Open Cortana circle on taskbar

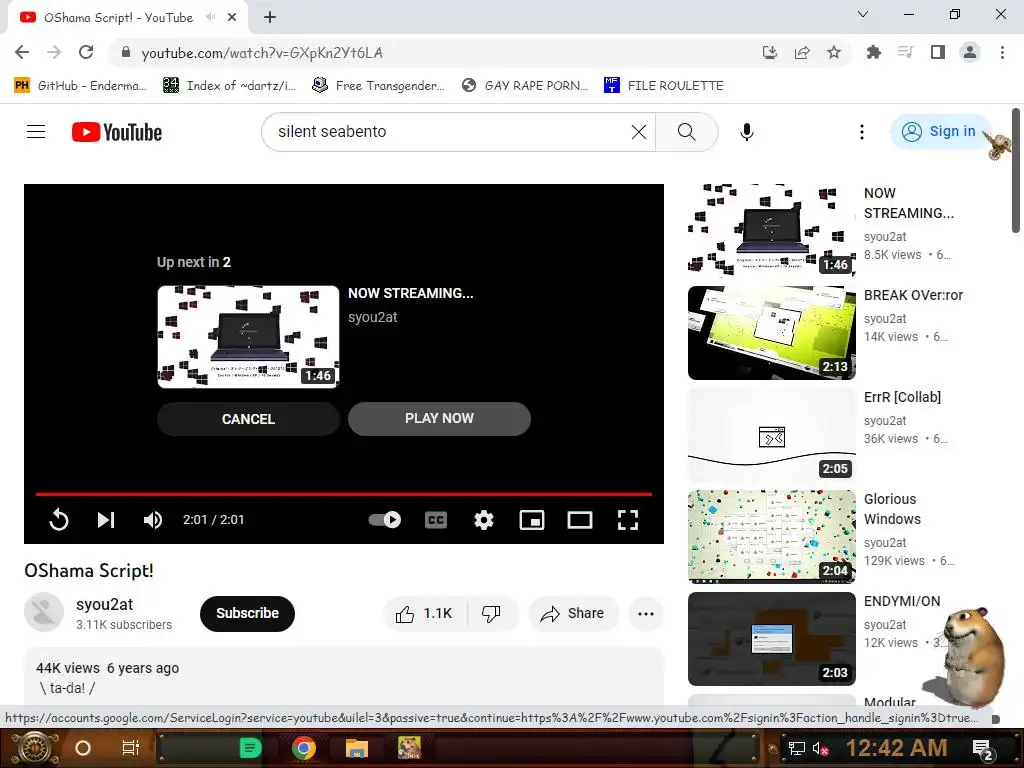(x=83, y=748)
